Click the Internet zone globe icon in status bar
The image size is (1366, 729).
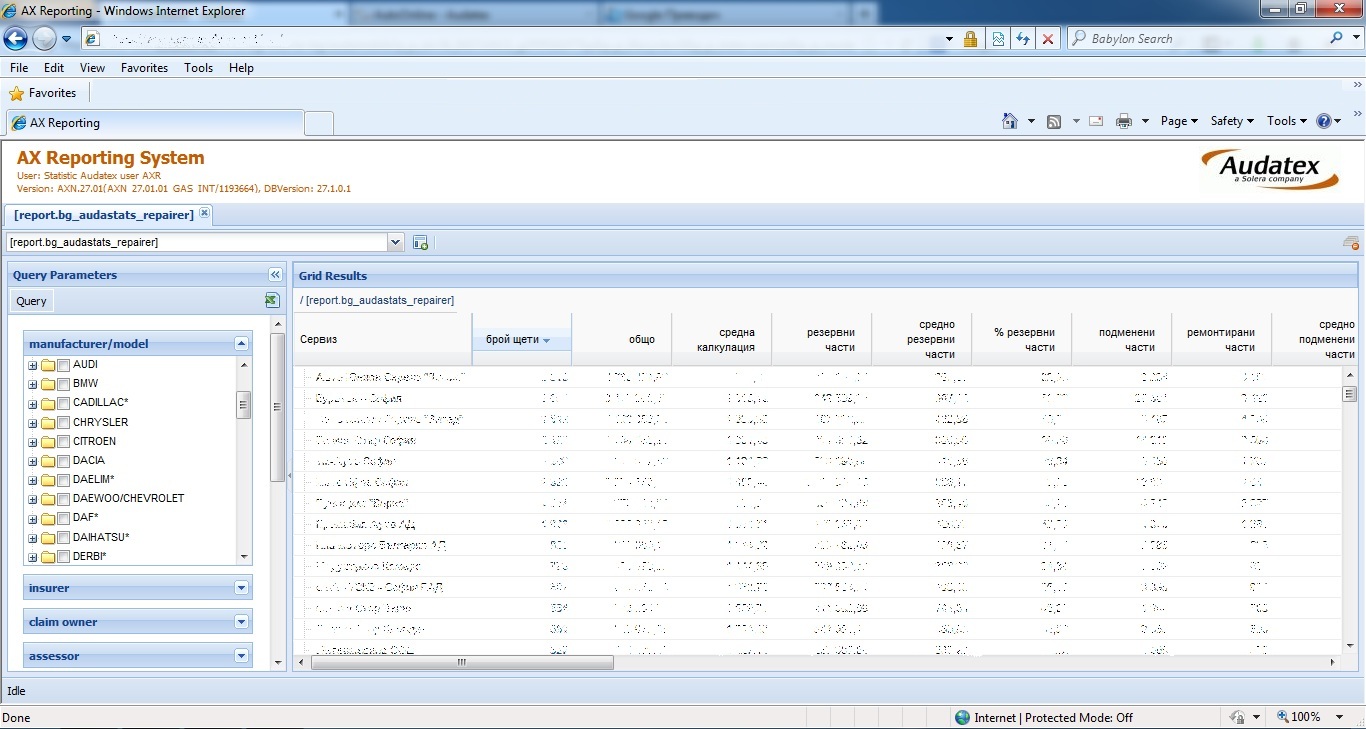963,717
